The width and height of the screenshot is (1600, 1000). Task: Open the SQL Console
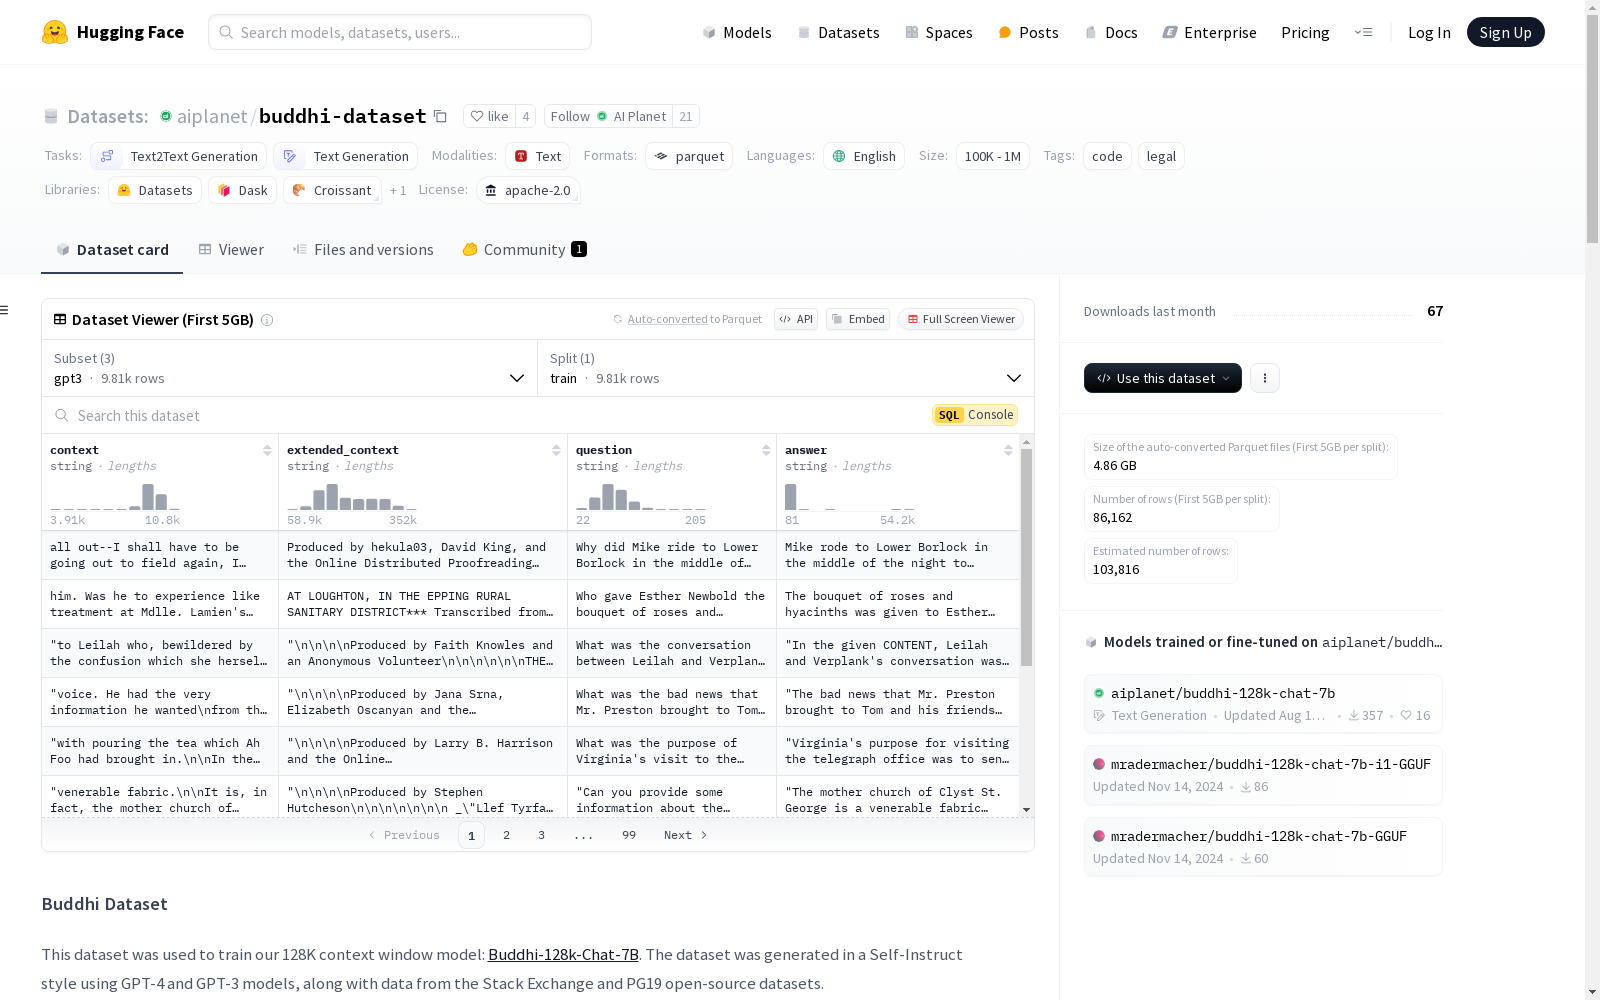tap(975, 415)
